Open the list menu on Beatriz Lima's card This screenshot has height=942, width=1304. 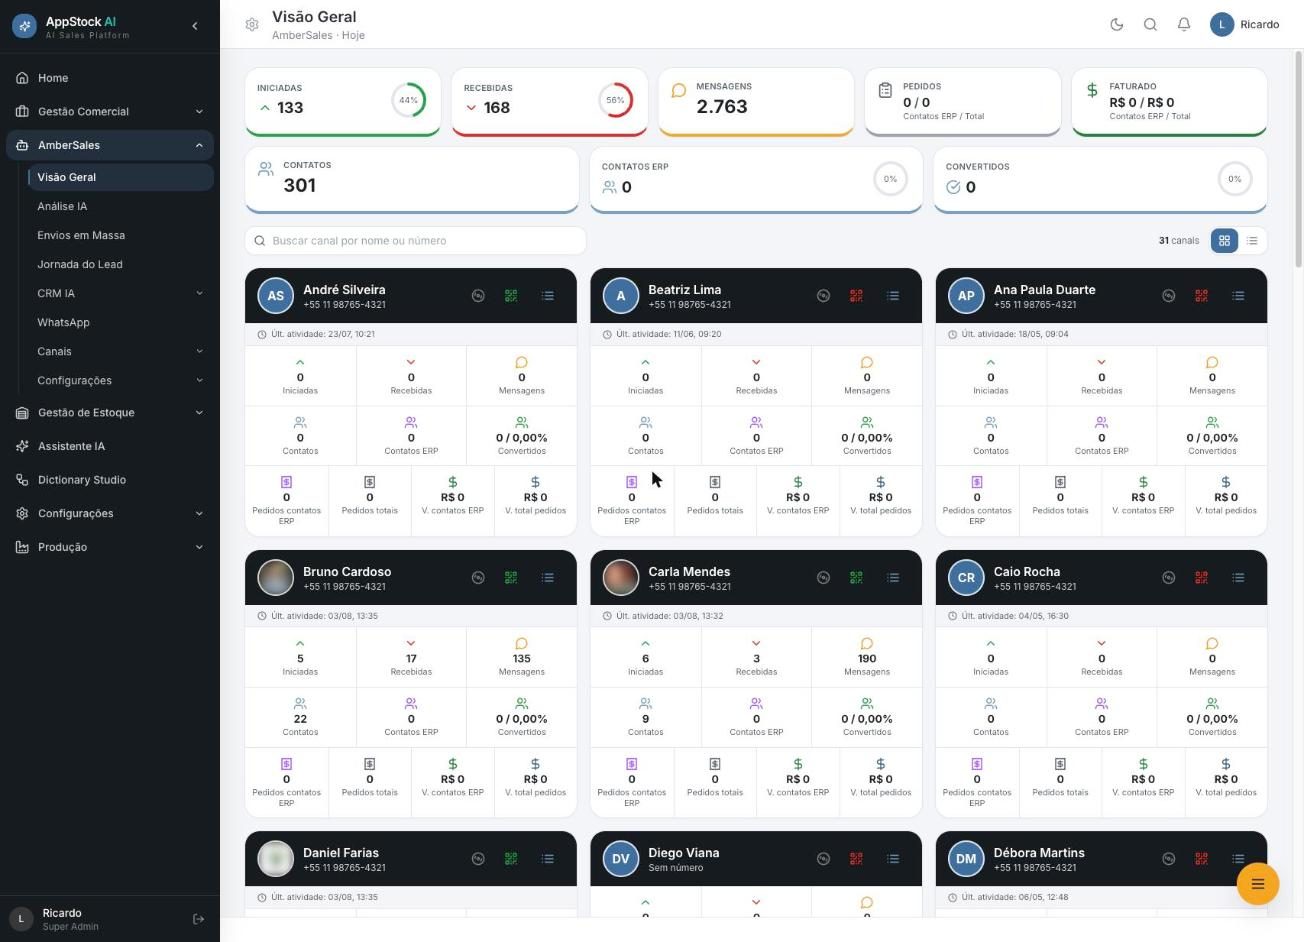pyautogui.click(x=893, y=296)
